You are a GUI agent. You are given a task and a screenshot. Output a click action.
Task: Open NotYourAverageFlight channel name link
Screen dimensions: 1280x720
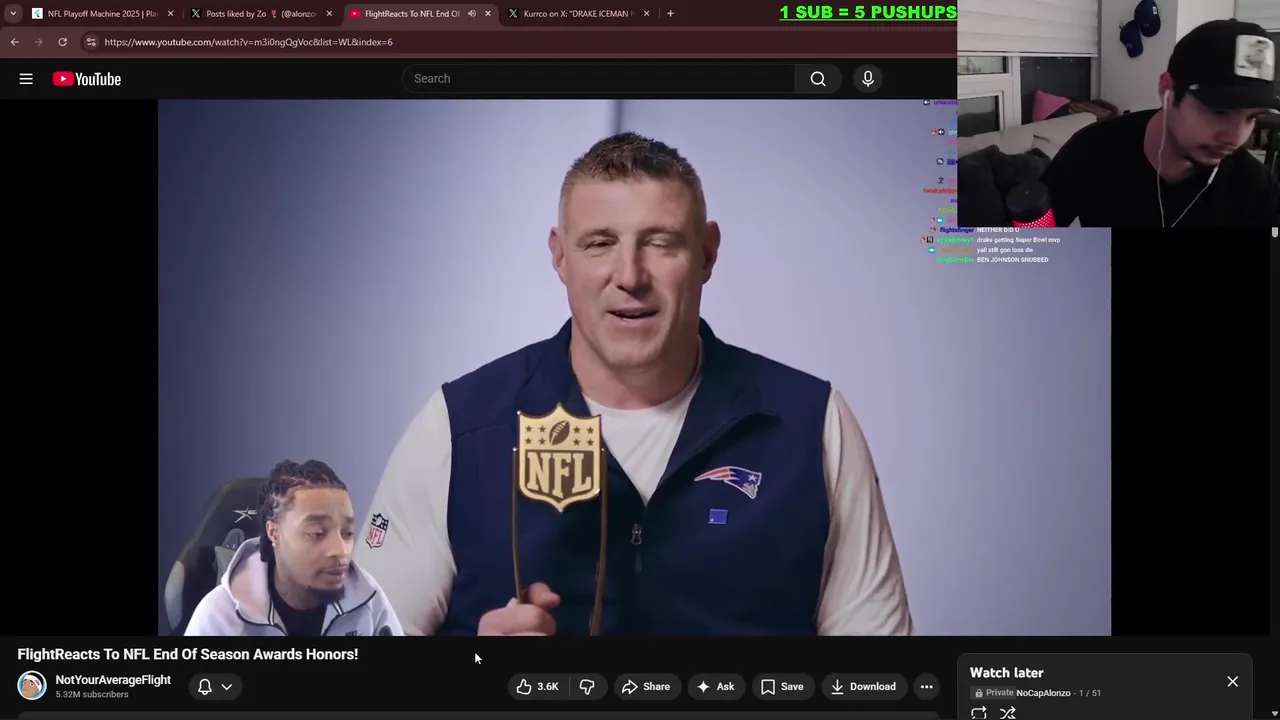coord(113,680)
